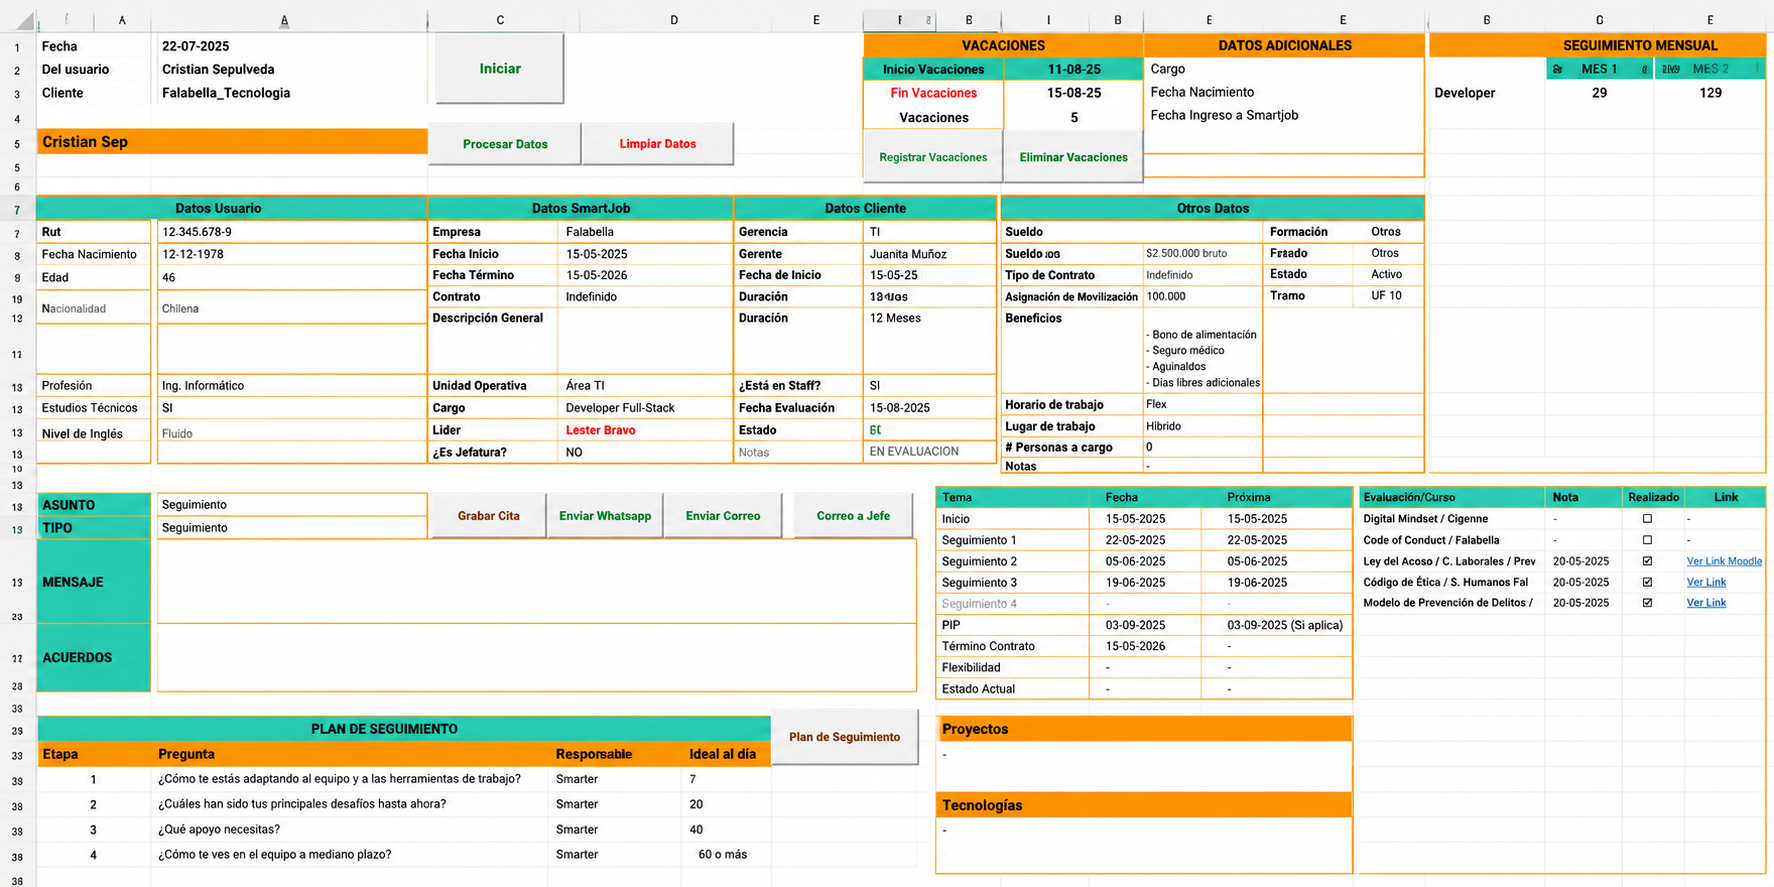1774x887 pixels.
Task: Select the value 129 under MES 2
Action: coord(1710,93)
